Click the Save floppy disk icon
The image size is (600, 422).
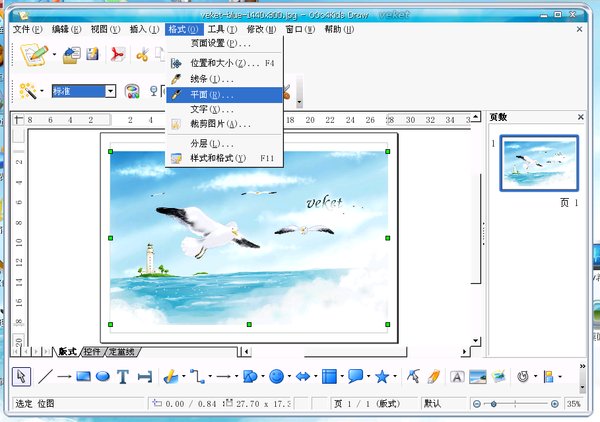pos(92,54)
